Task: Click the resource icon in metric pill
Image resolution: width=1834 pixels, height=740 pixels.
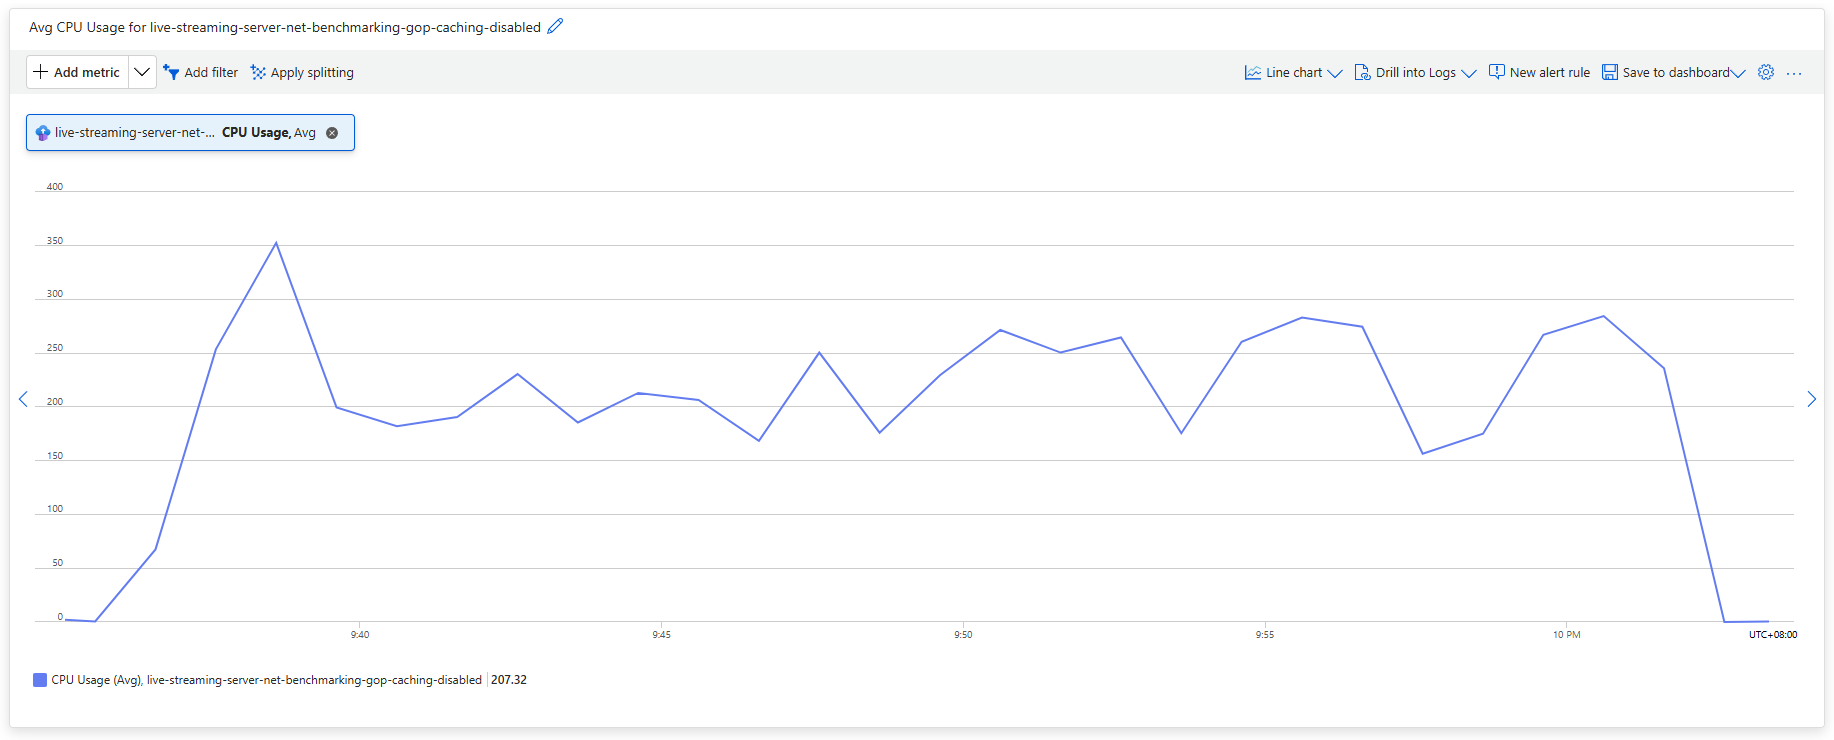Action: tap(43, 133)
